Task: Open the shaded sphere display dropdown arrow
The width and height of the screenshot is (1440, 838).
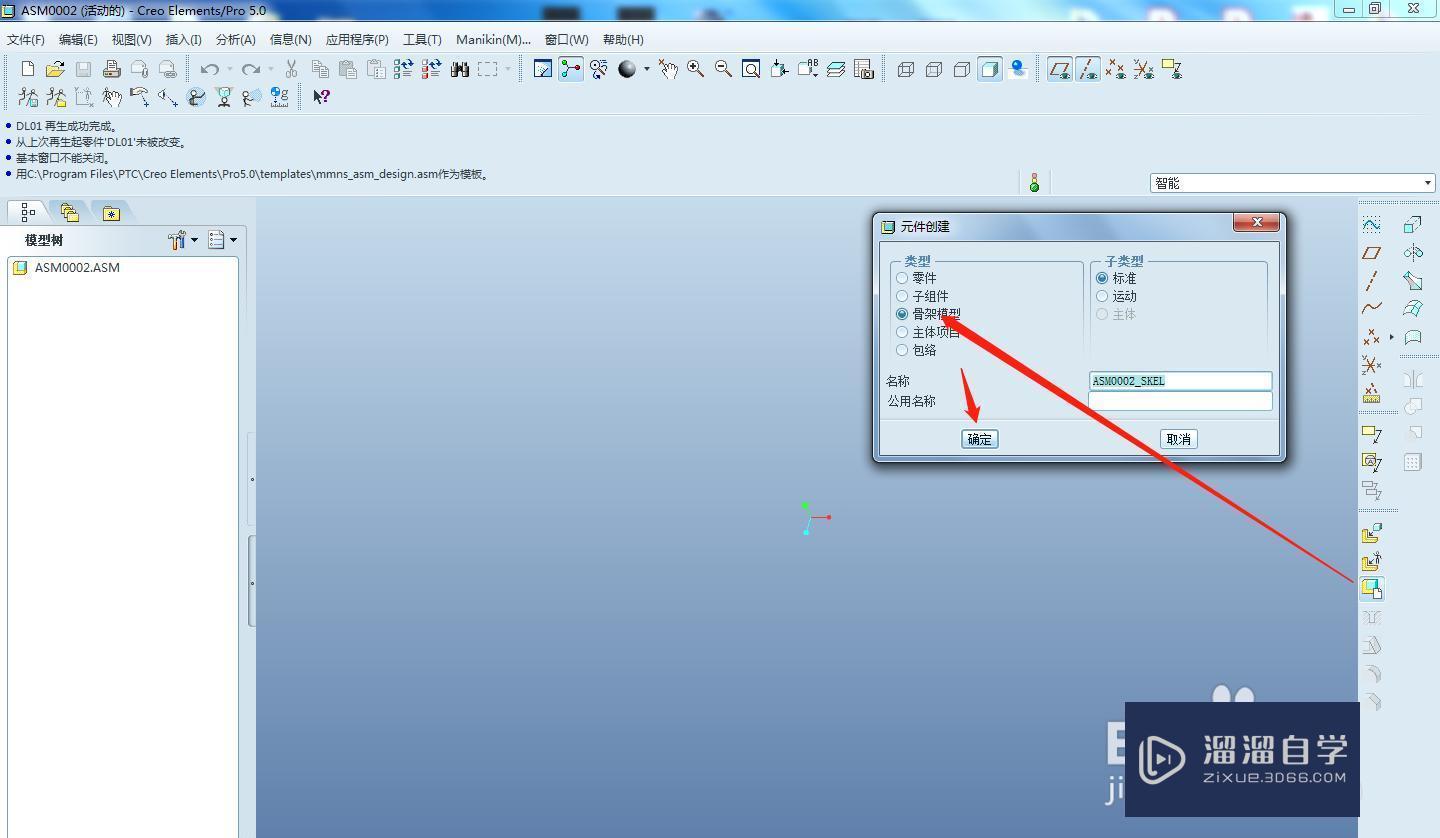Action: click(x=646, y=69)
